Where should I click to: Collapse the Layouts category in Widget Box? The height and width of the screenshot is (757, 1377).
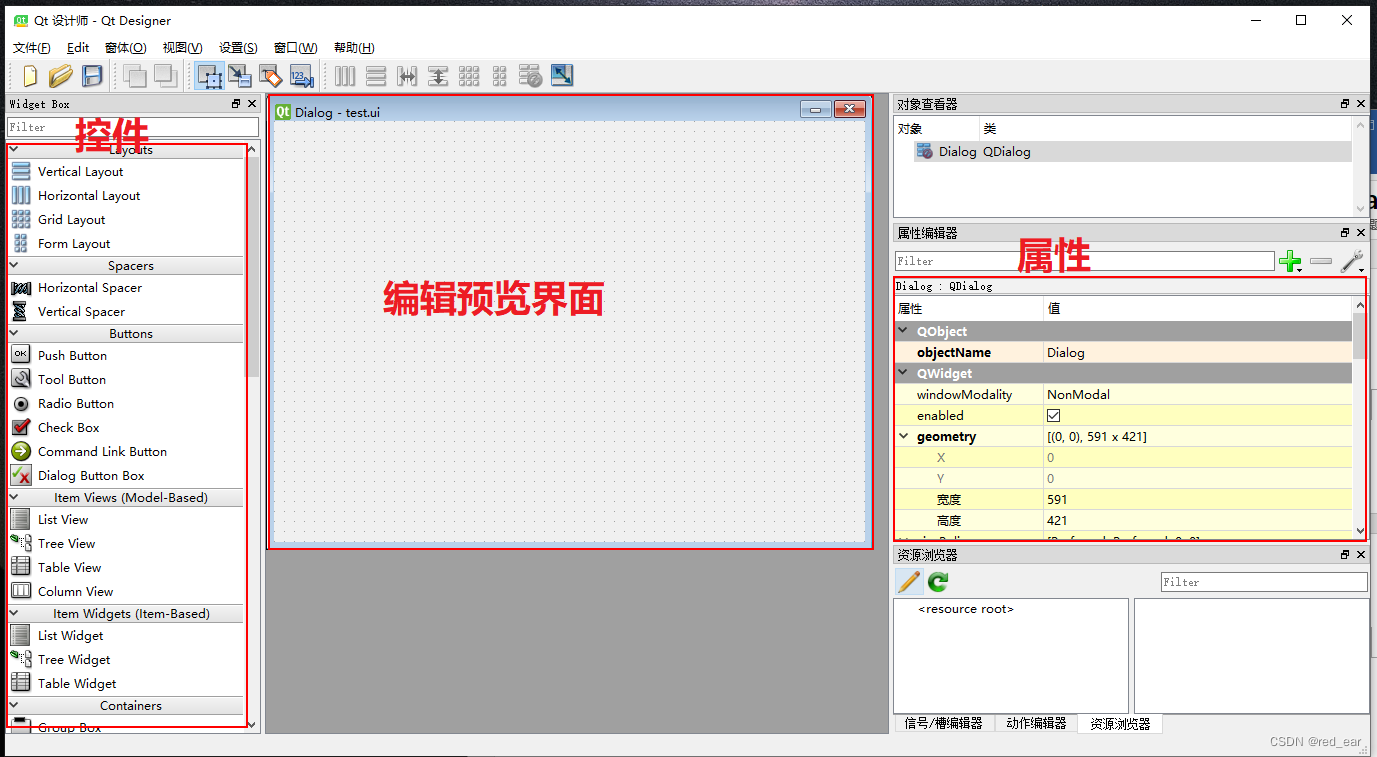14,149
